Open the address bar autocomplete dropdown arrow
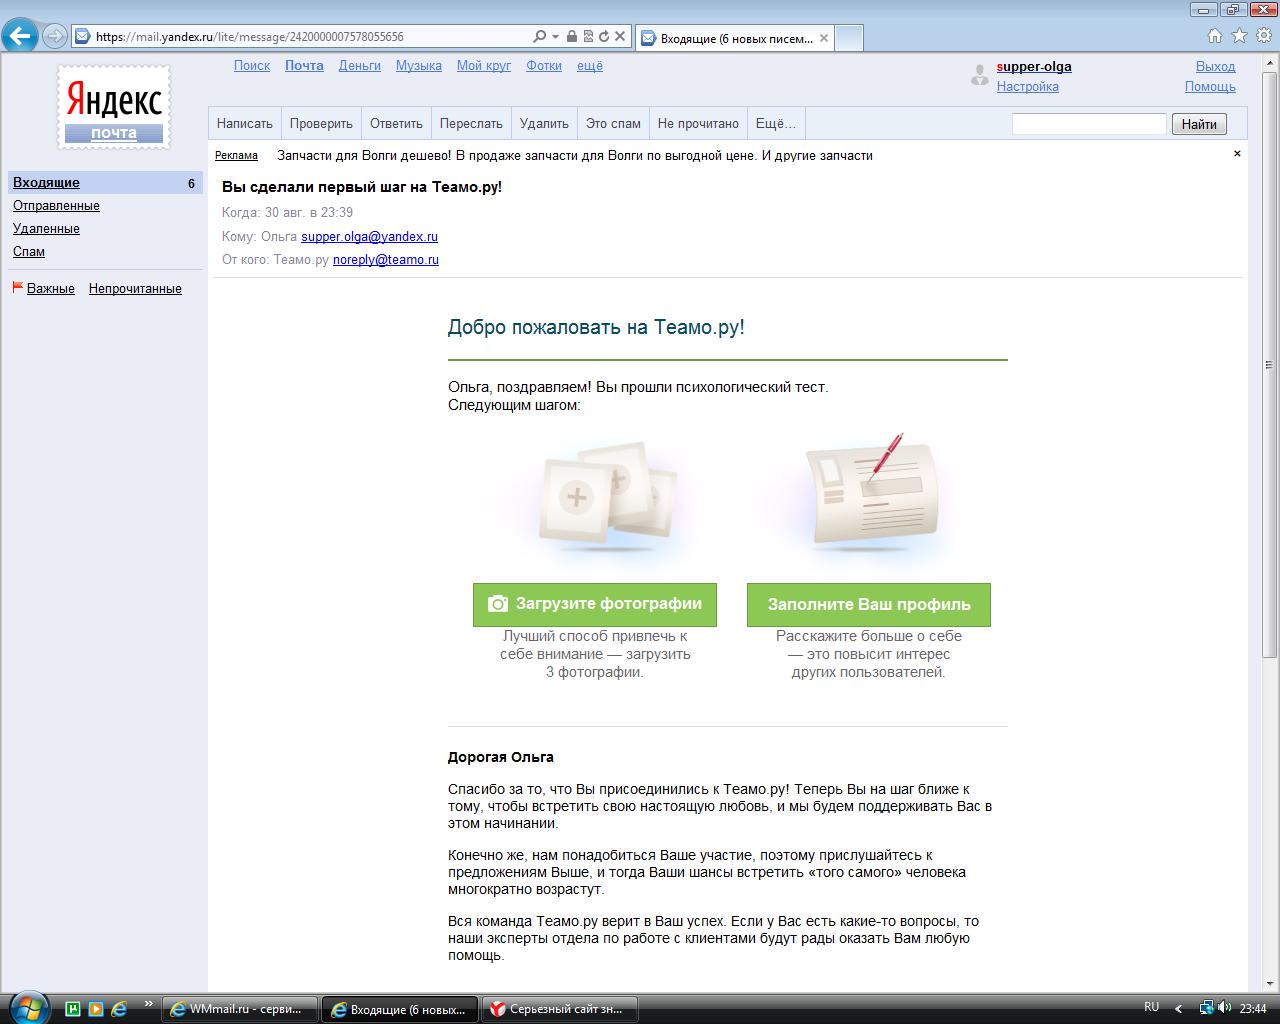This screenshot has width=1280, height=1024. tap(555, 37)
